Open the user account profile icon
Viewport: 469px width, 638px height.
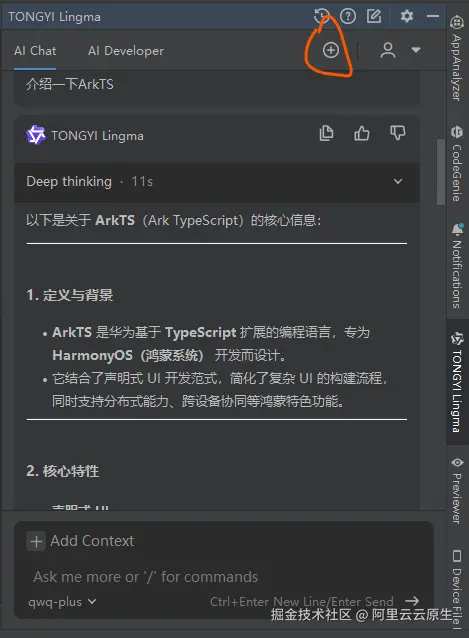[388, 50]
